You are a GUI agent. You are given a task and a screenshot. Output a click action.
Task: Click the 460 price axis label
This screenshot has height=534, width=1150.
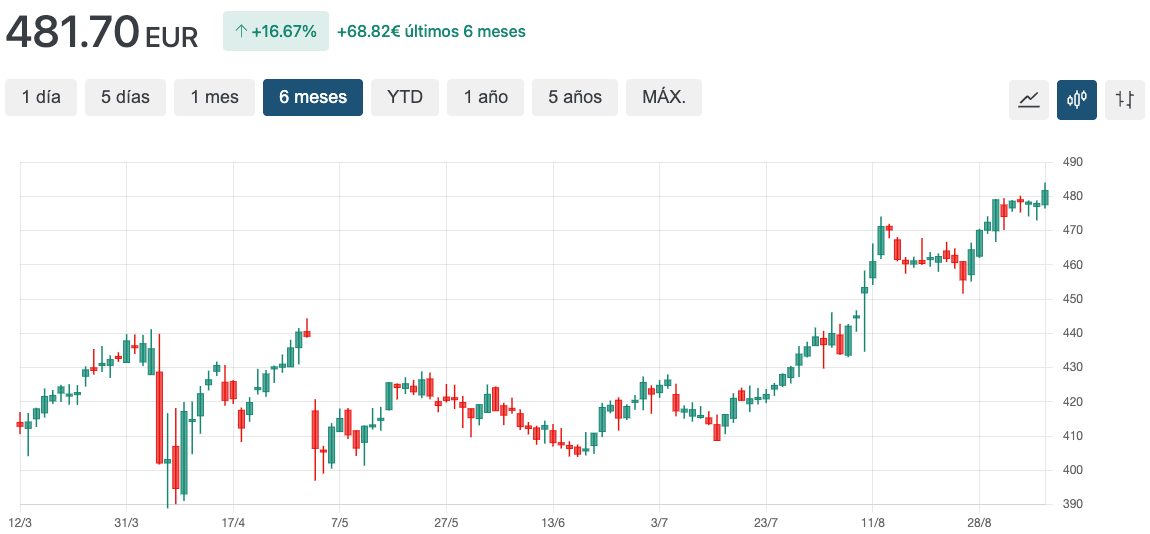[x=1072, y=265]
